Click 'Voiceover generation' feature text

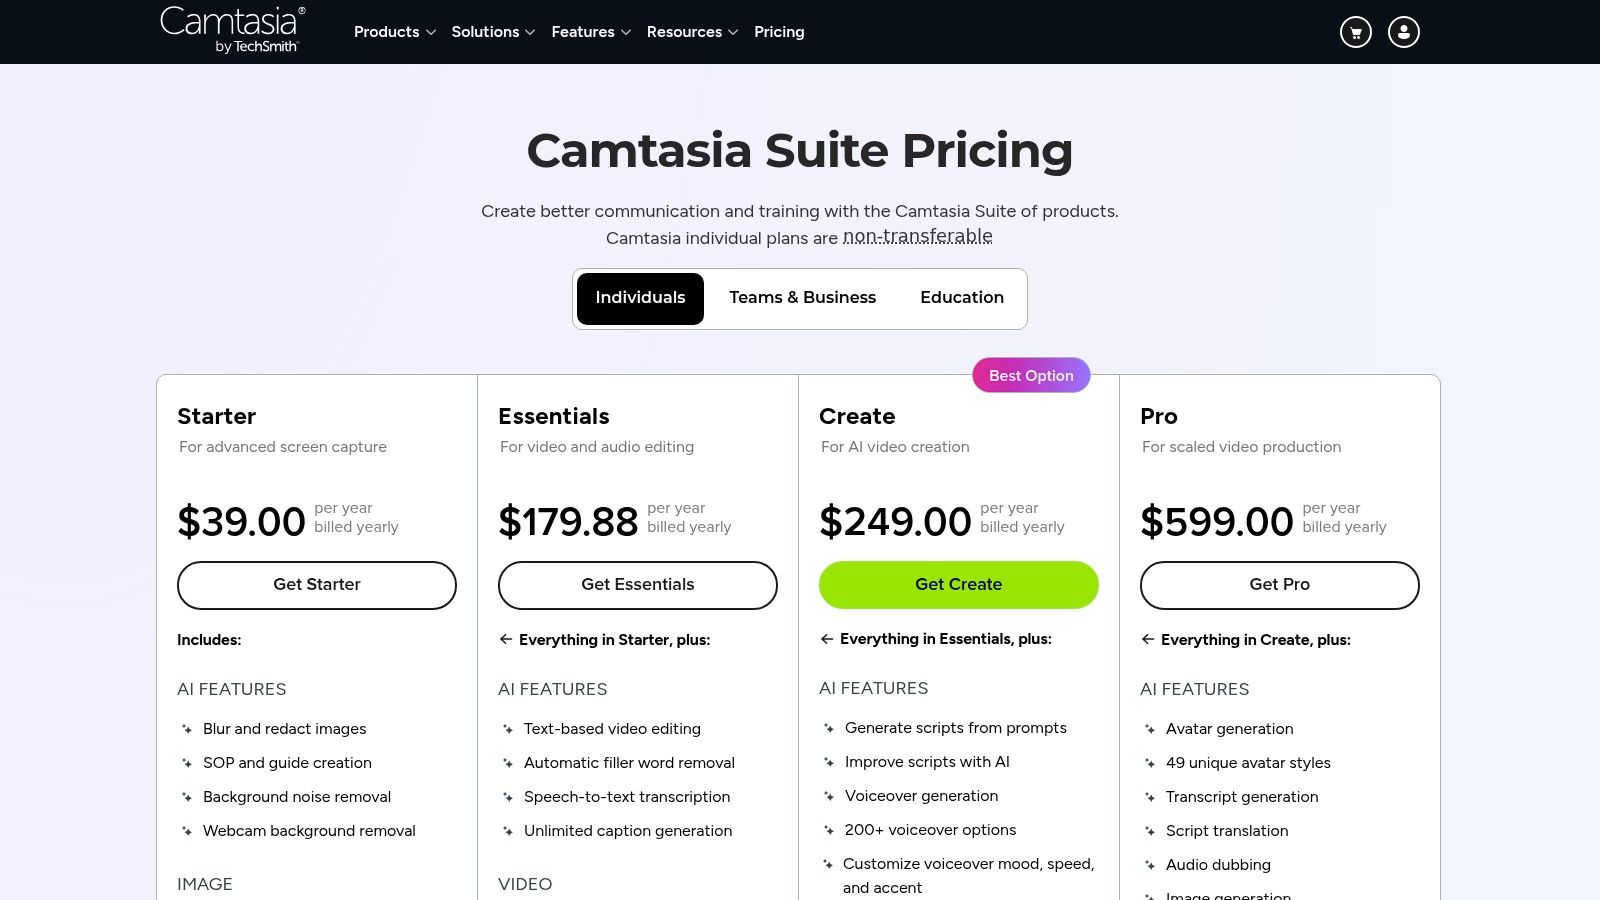point(921,796)
